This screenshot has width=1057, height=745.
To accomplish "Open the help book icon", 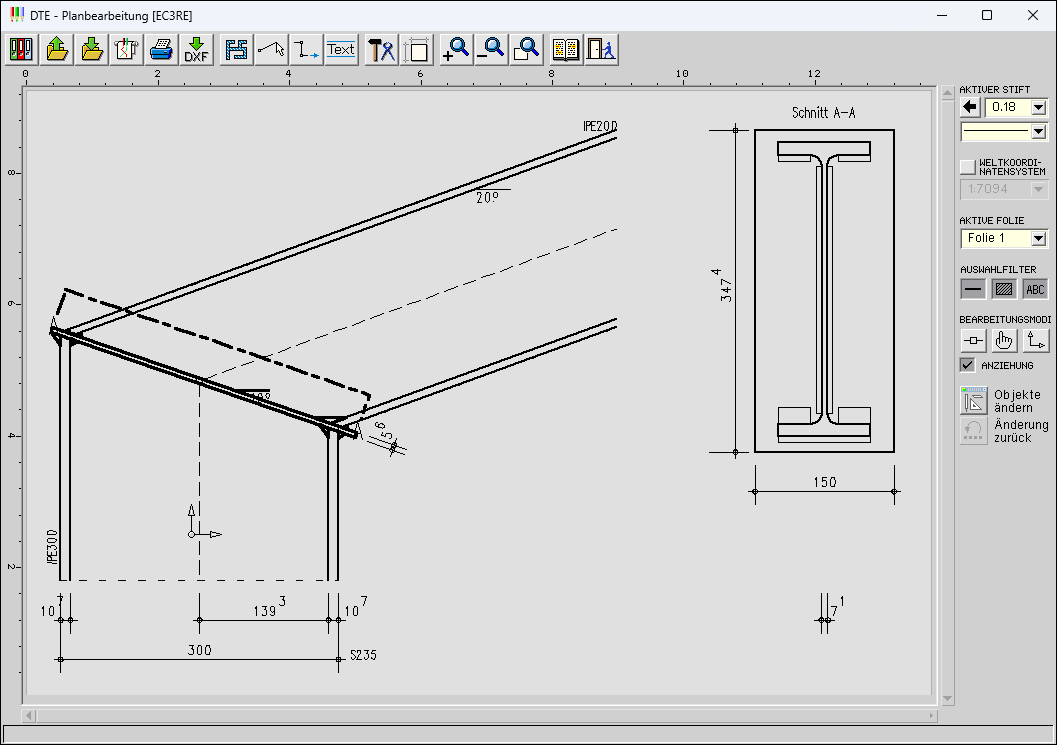I will click(566, 49).
